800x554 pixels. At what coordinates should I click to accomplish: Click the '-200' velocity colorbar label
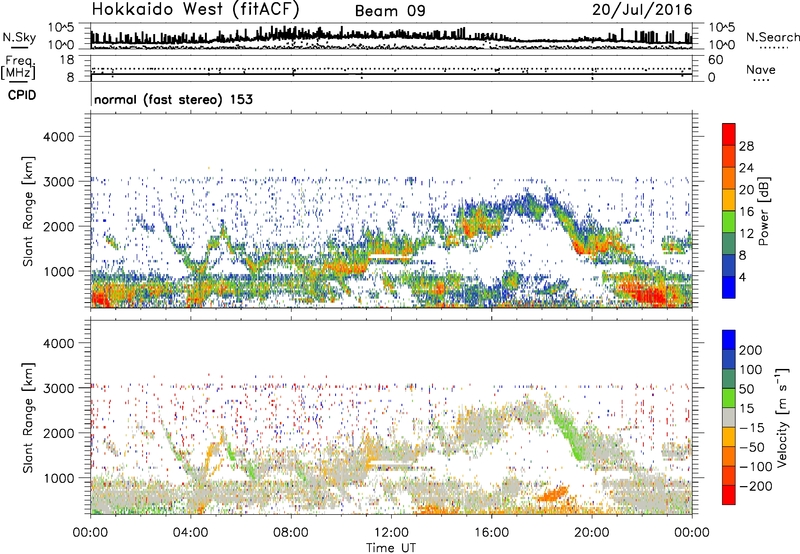point(755,486)
